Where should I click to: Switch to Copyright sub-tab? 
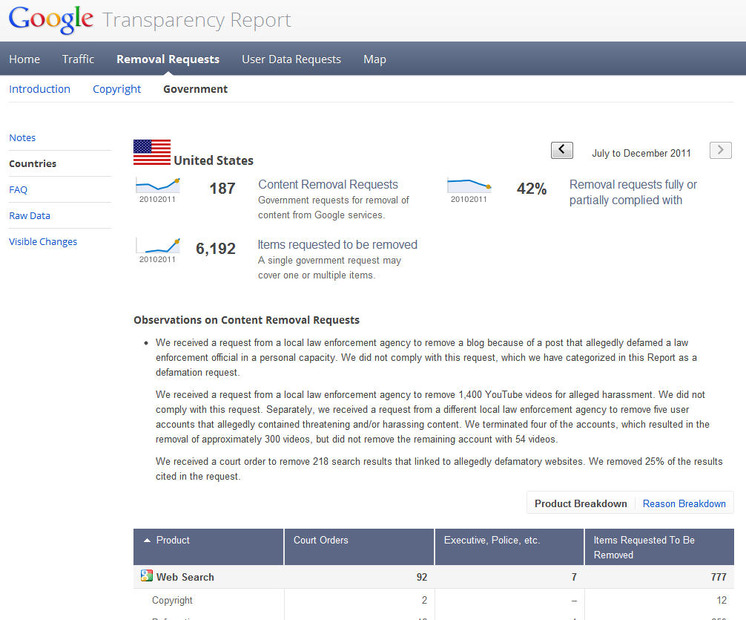(117, 89)
